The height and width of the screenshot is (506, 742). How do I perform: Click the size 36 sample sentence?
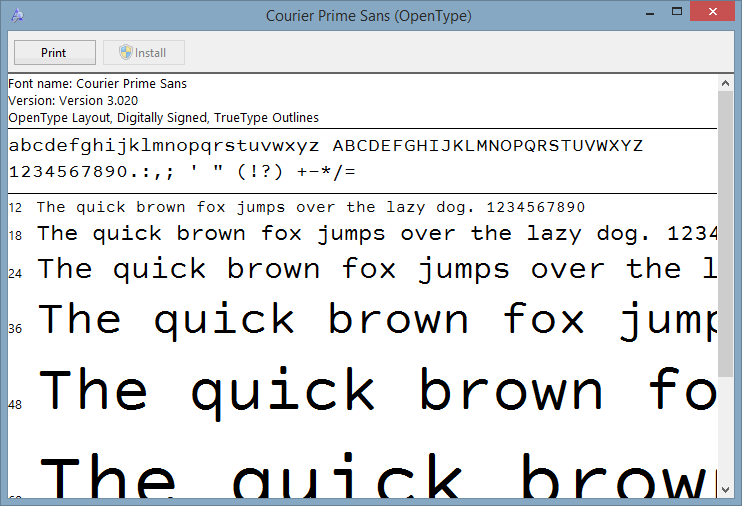click(x=377, y=321)
